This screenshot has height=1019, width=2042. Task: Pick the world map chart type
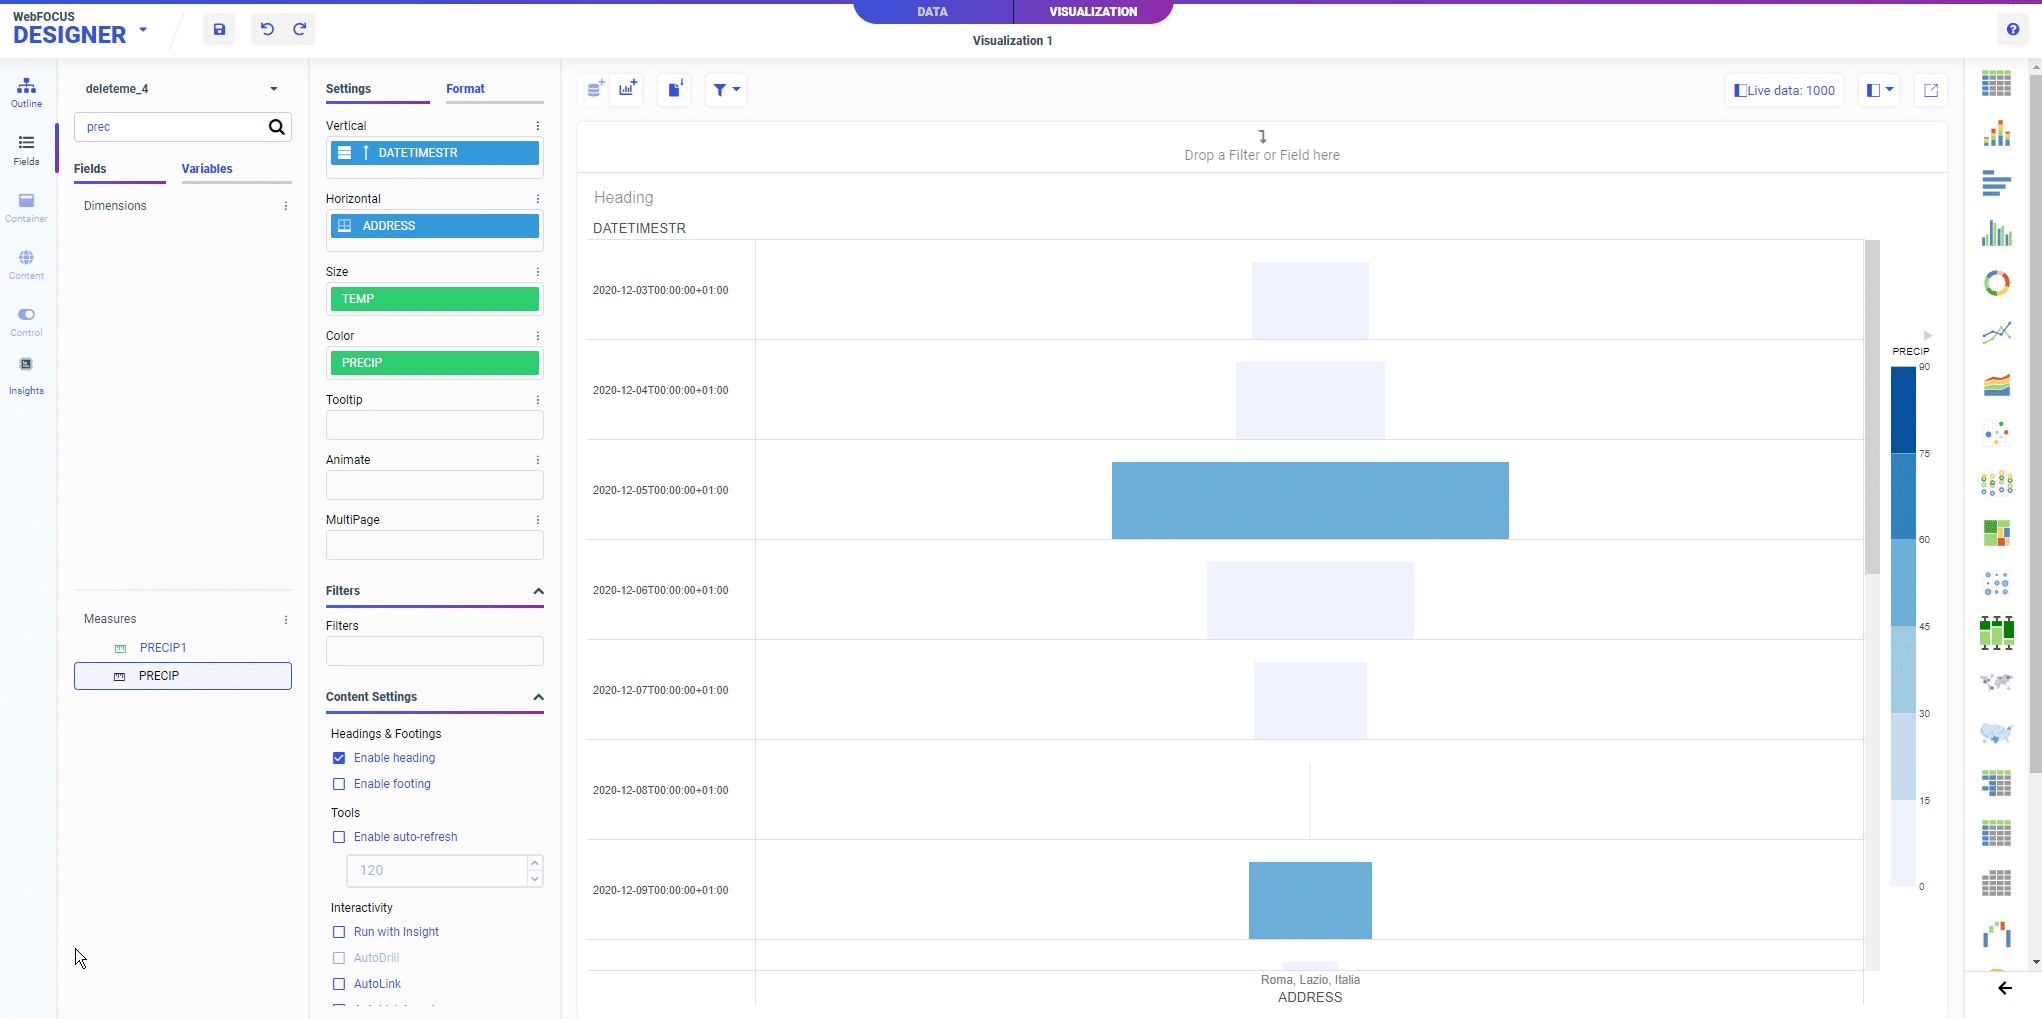pyautogui.click(x=1997, y=682)
